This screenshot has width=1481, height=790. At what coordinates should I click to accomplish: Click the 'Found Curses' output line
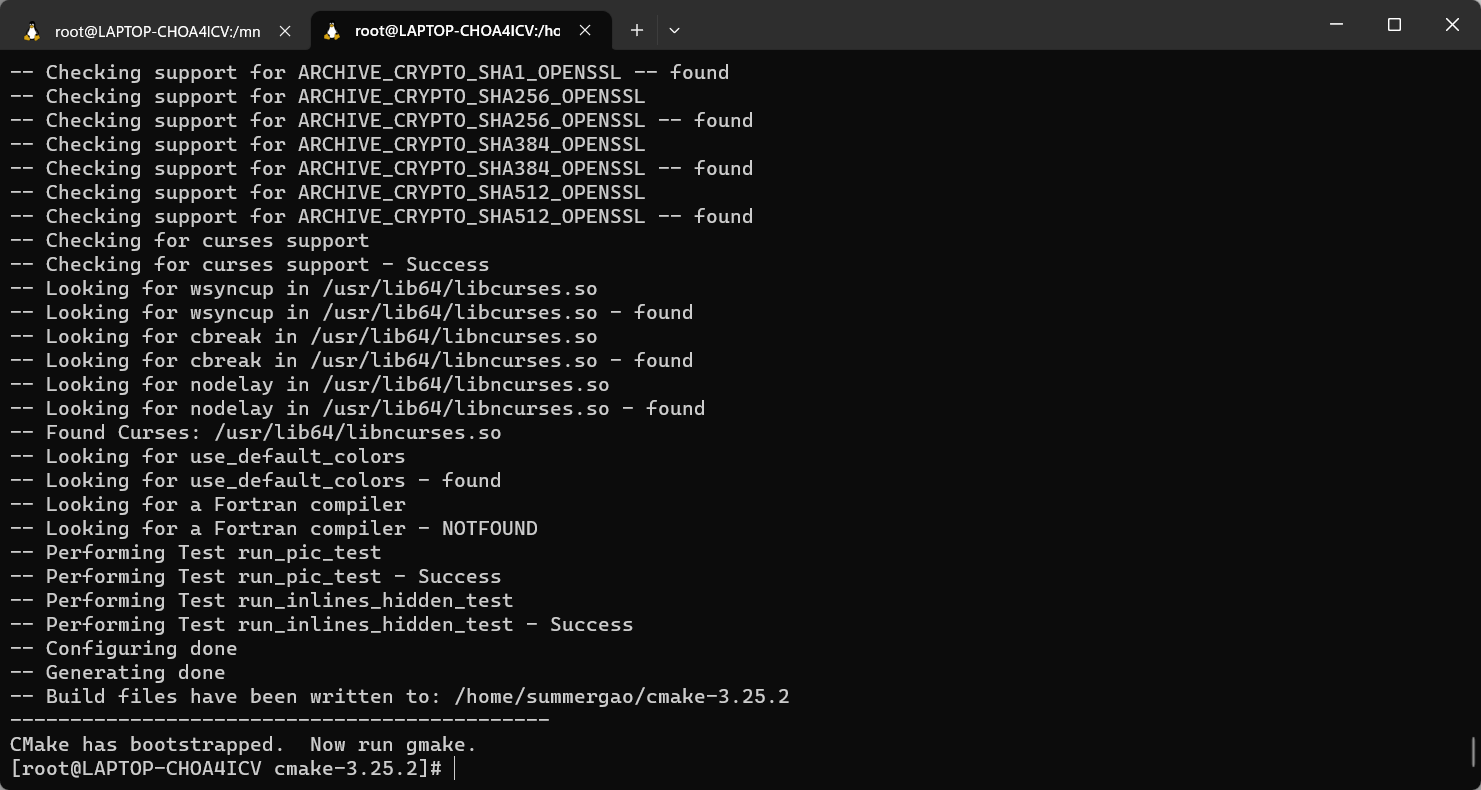coord(256,432)
